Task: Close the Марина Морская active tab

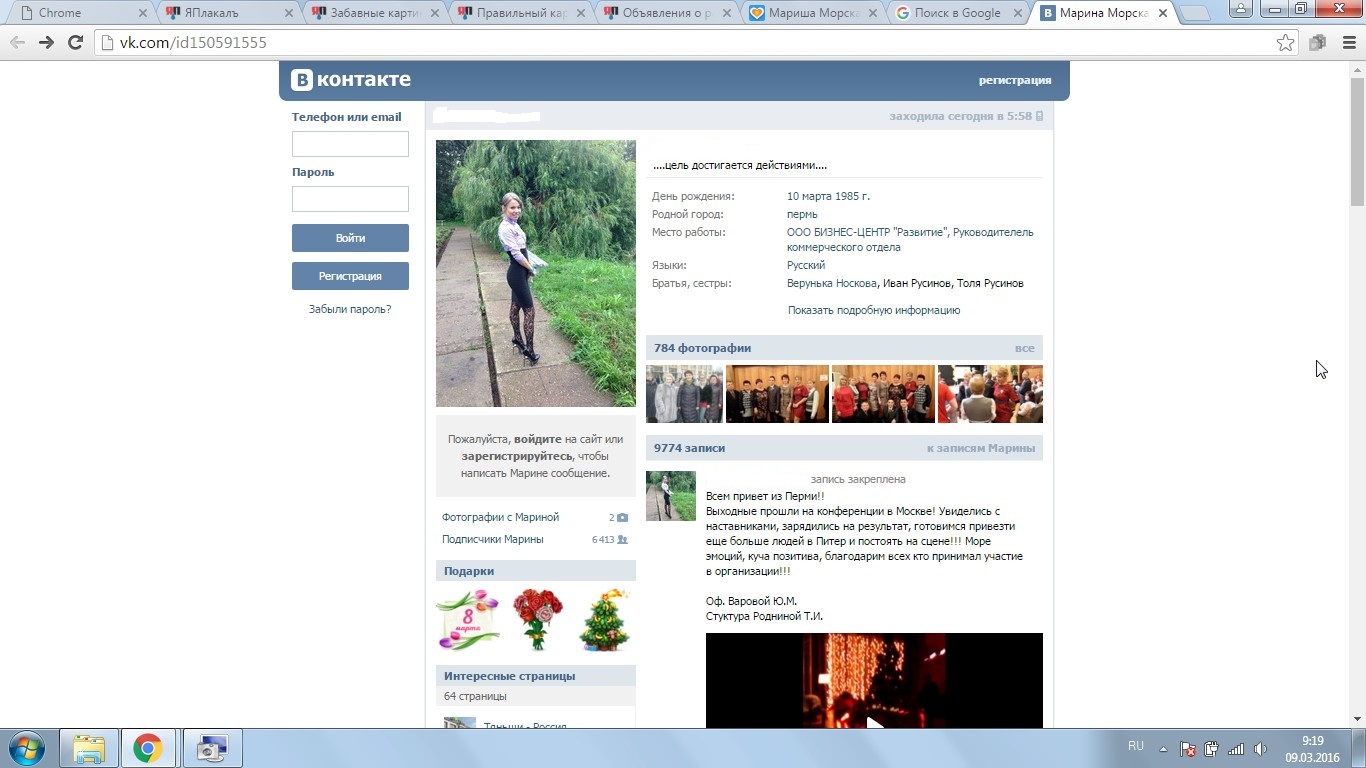Action: pos(1163,14)
